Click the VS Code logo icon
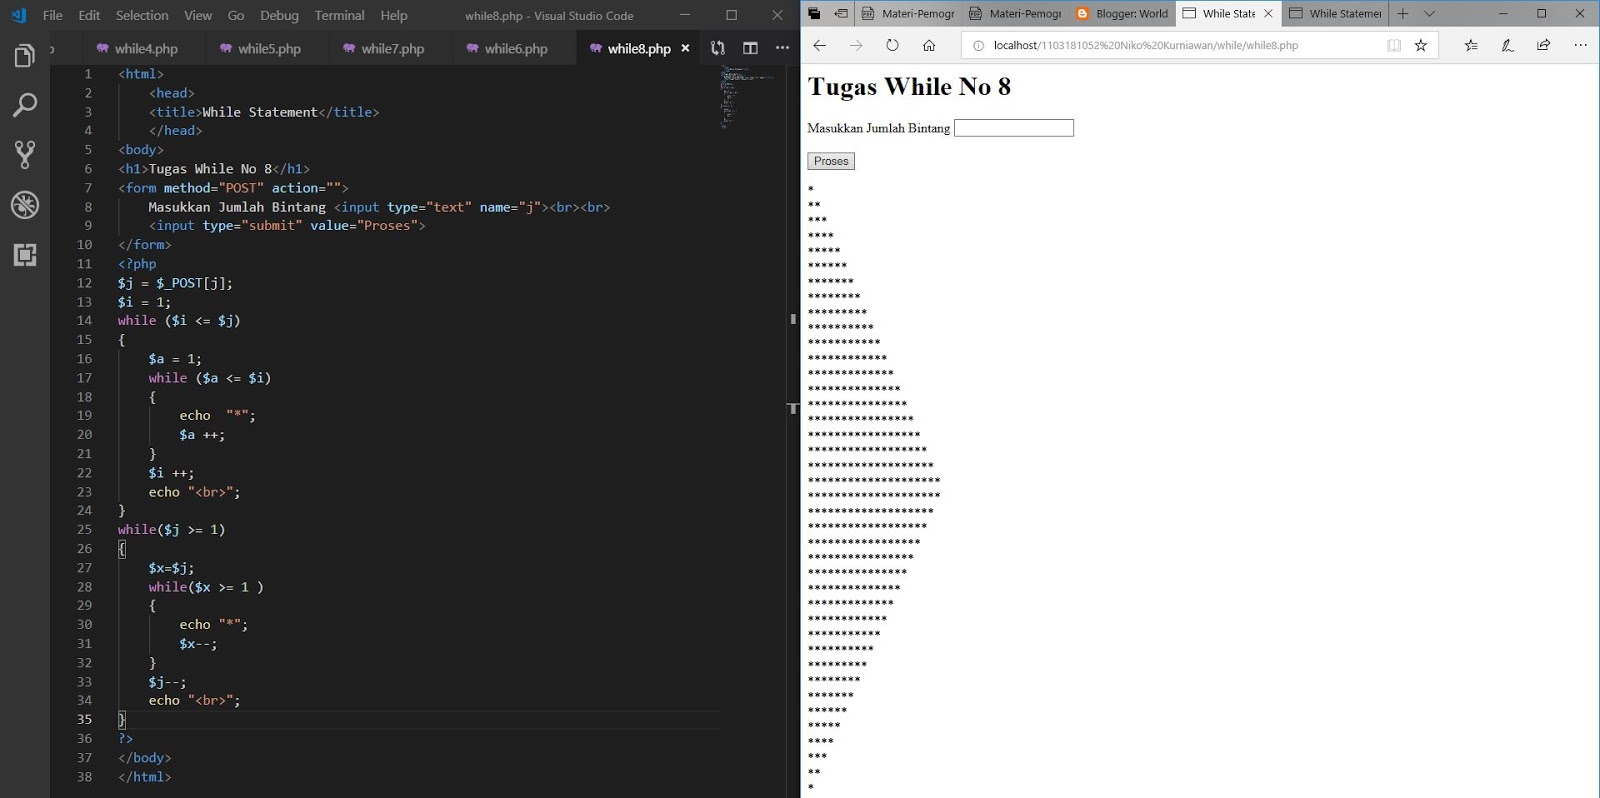The width and height of the screenshot is (1600, 798). pos(18,15)
